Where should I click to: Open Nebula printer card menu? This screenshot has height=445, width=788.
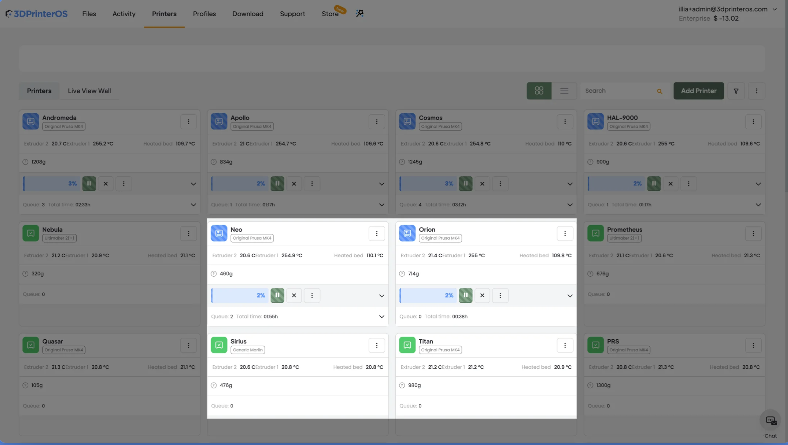188,233
